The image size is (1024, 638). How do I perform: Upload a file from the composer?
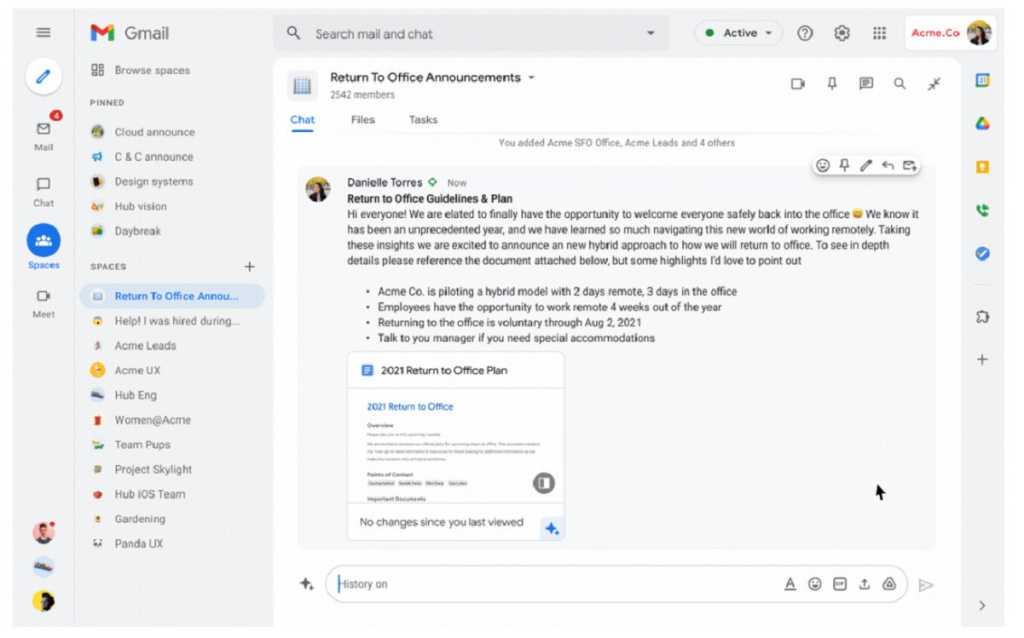865,584
